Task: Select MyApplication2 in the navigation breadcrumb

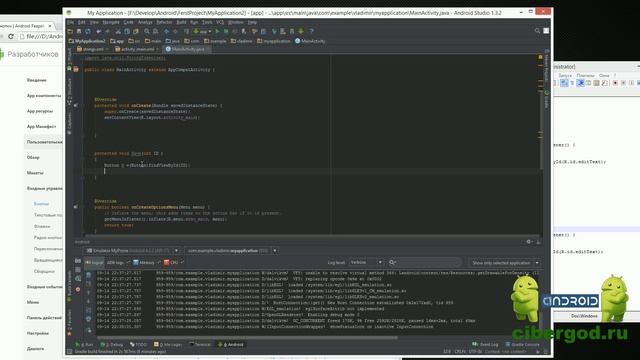Action: pyautogui.click(x=87, y=41)
